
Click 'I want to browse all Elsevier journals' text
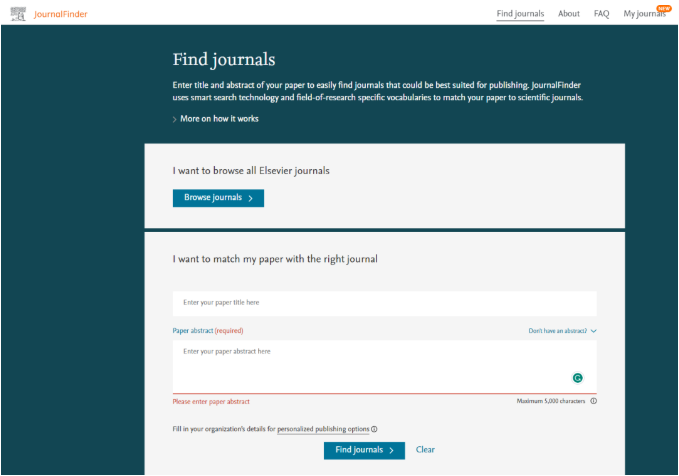click(x=251, y=171)
